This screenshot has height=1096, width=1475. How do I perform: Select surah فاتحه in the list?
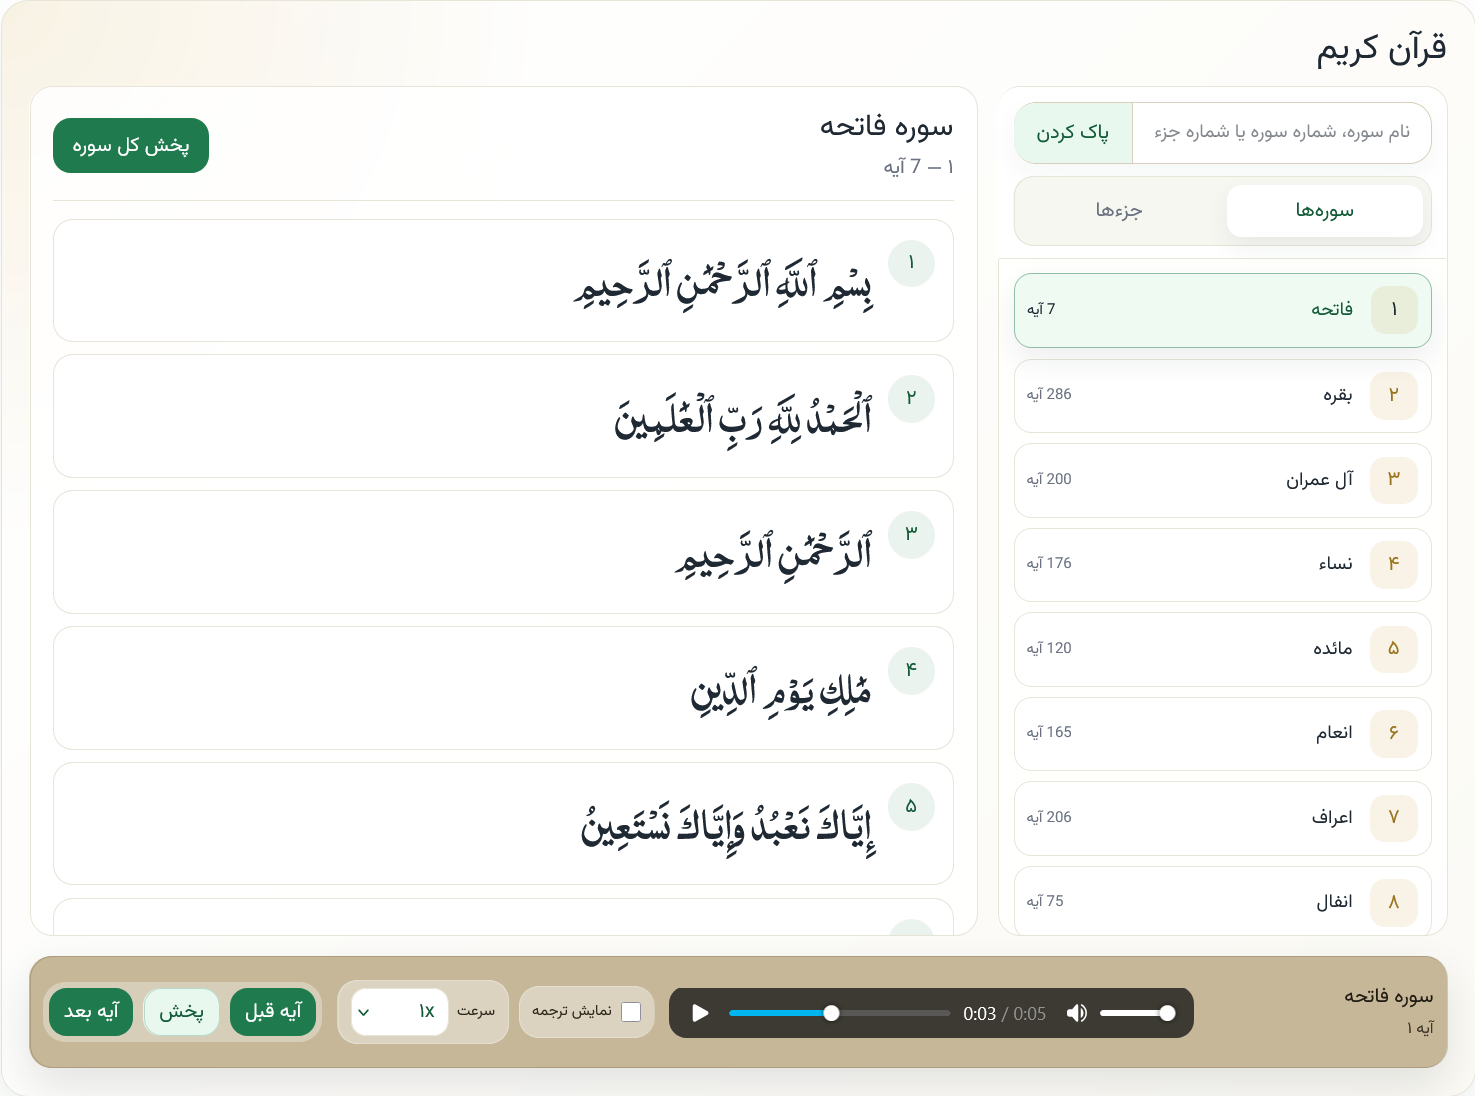(1223, 311)
